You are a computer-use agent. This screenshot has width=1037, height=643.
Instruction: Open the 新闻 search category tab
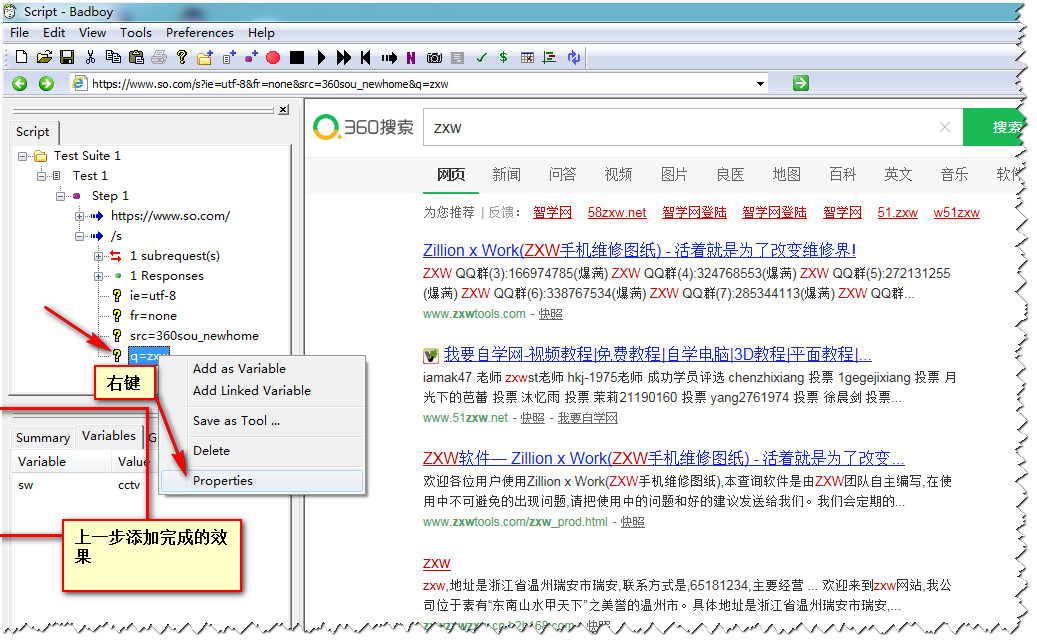(507, 174)
